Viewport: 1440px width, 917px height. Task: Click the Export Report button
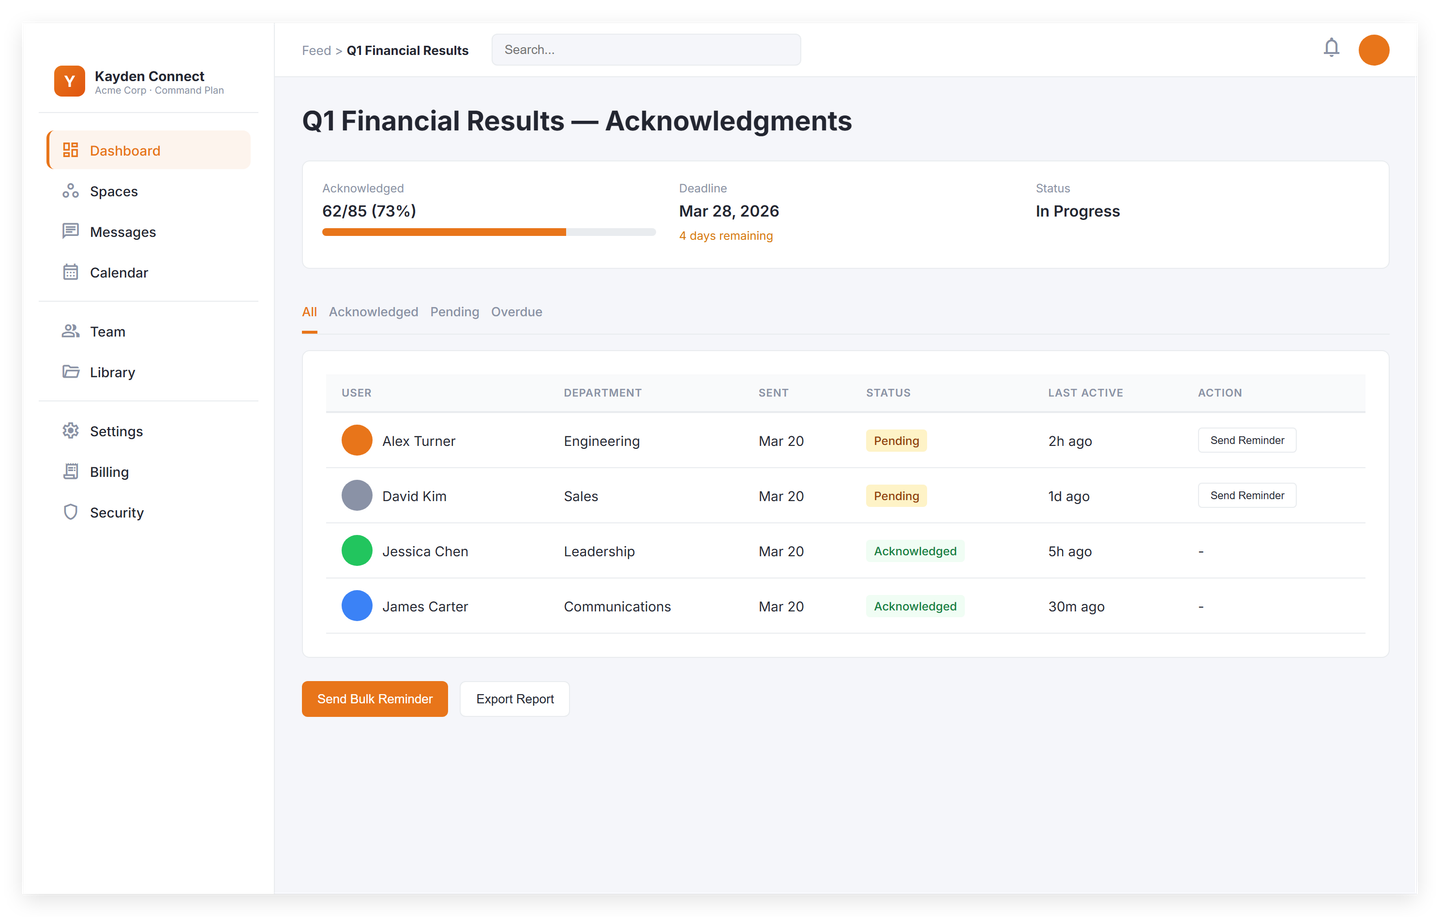point(515,699)
